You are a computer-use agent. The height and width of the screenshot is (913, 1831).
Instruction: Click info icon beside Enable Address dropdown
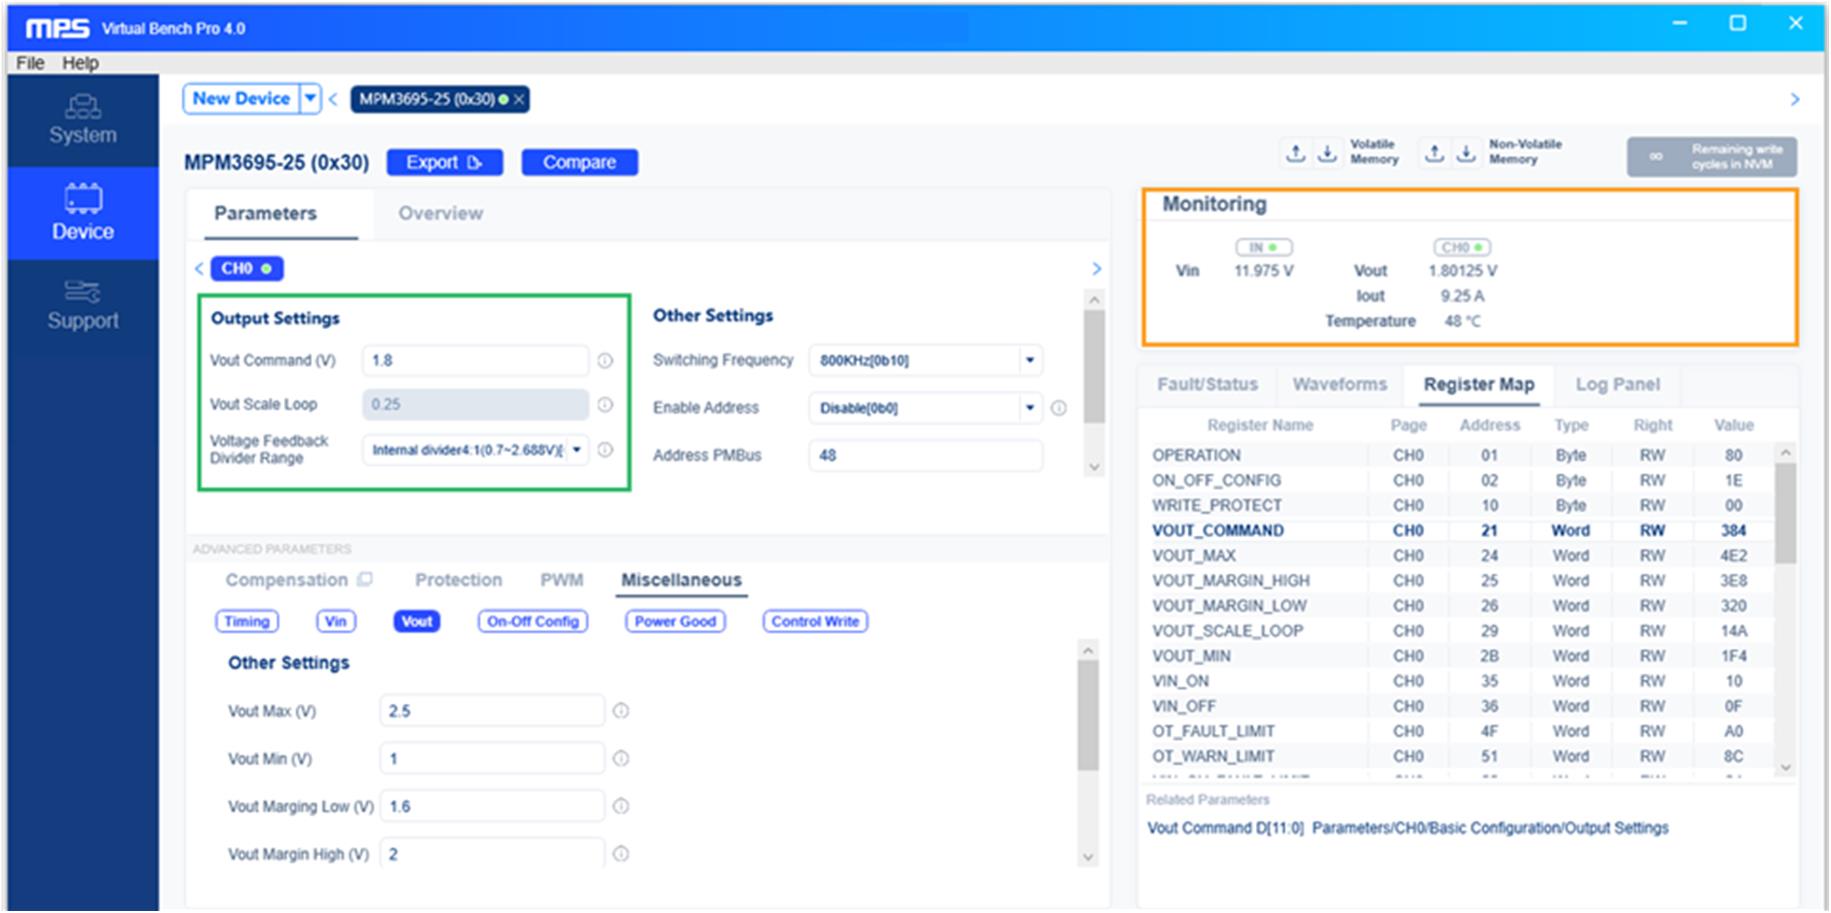pos(1059,408)
